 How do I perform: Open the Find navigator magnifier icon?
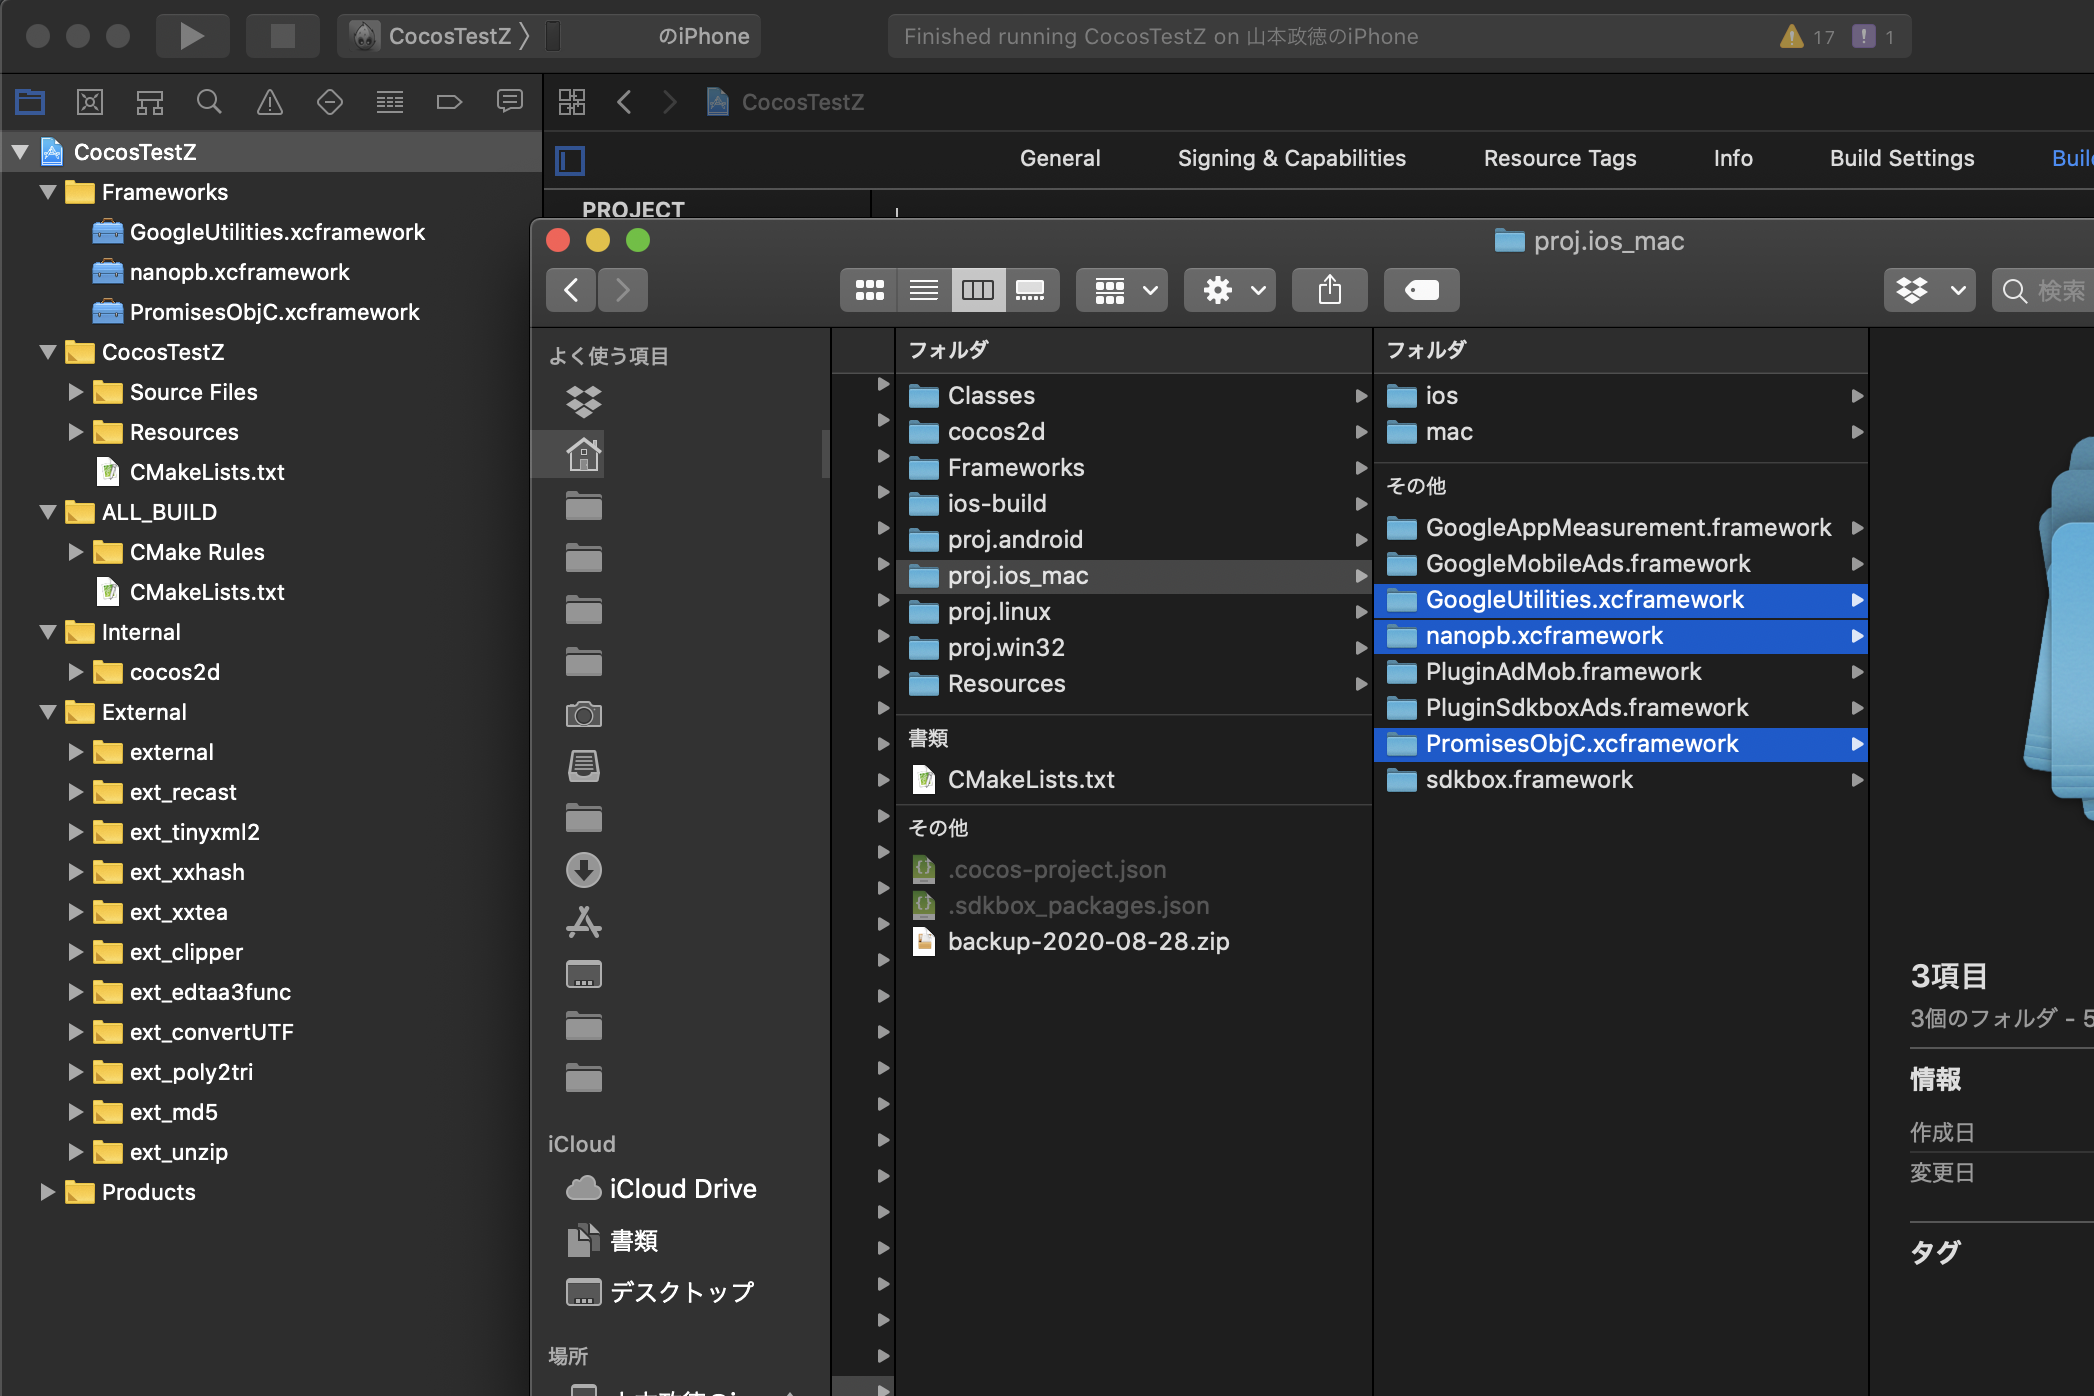209,102
